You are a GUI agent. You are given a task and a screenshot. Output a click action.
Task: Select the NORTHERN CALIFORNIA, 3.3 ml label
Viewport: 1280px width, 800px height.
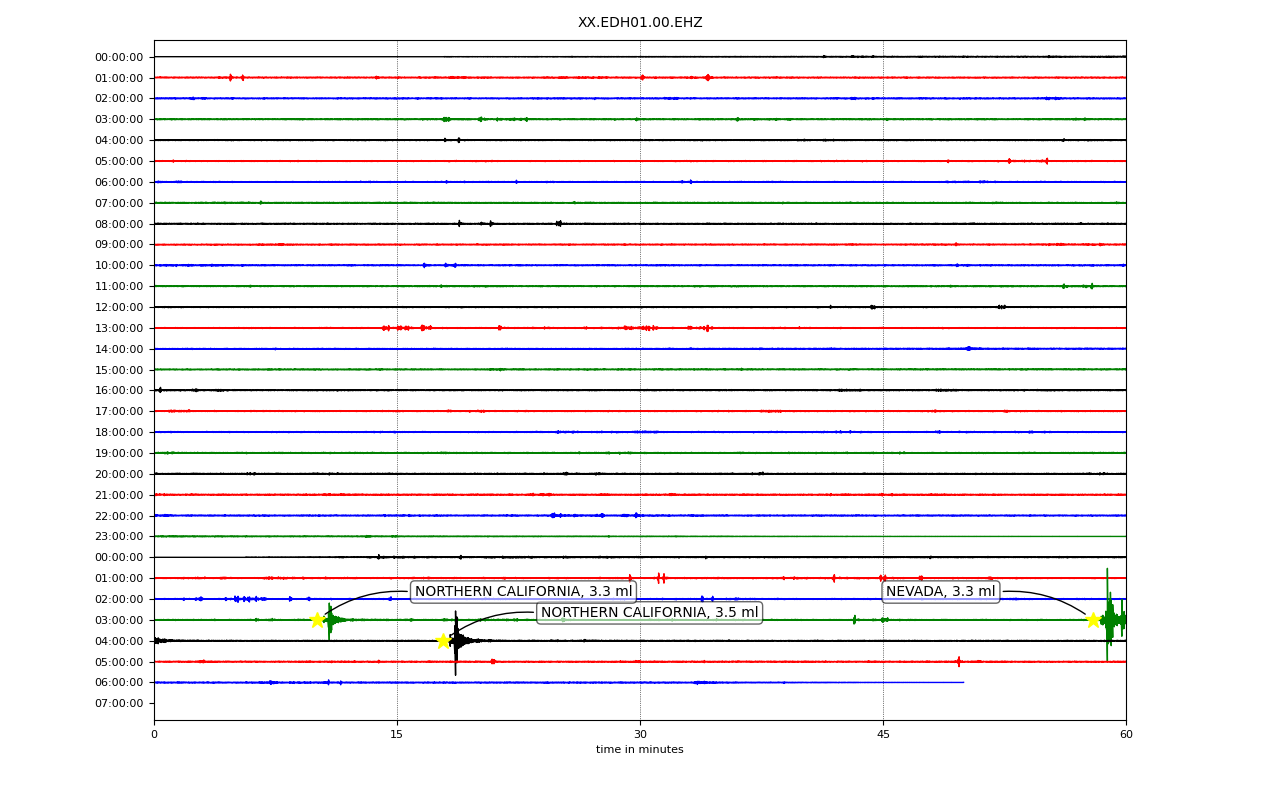click(523, 592)
